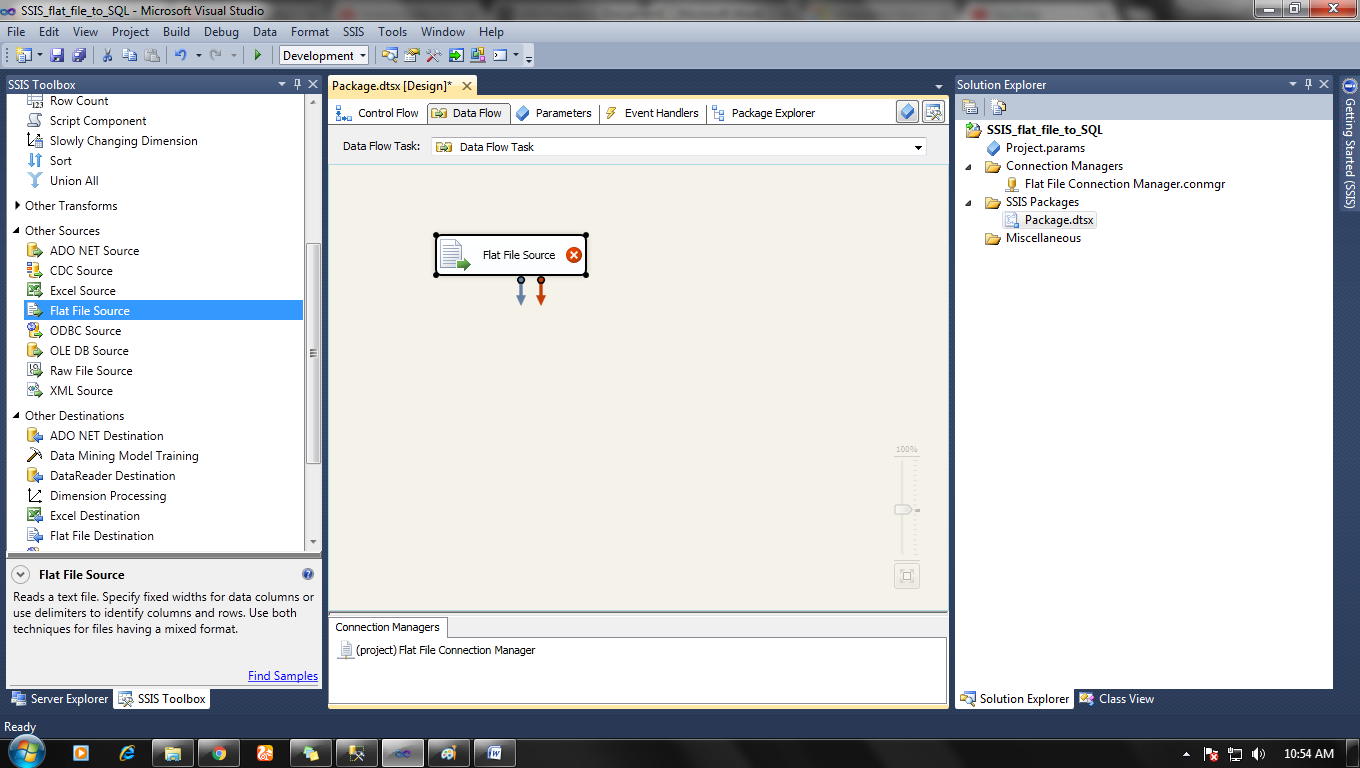Open the SSIS Toolbox window position dropdown
This screenshot has height=768, width=1360.
click(282, 84)
